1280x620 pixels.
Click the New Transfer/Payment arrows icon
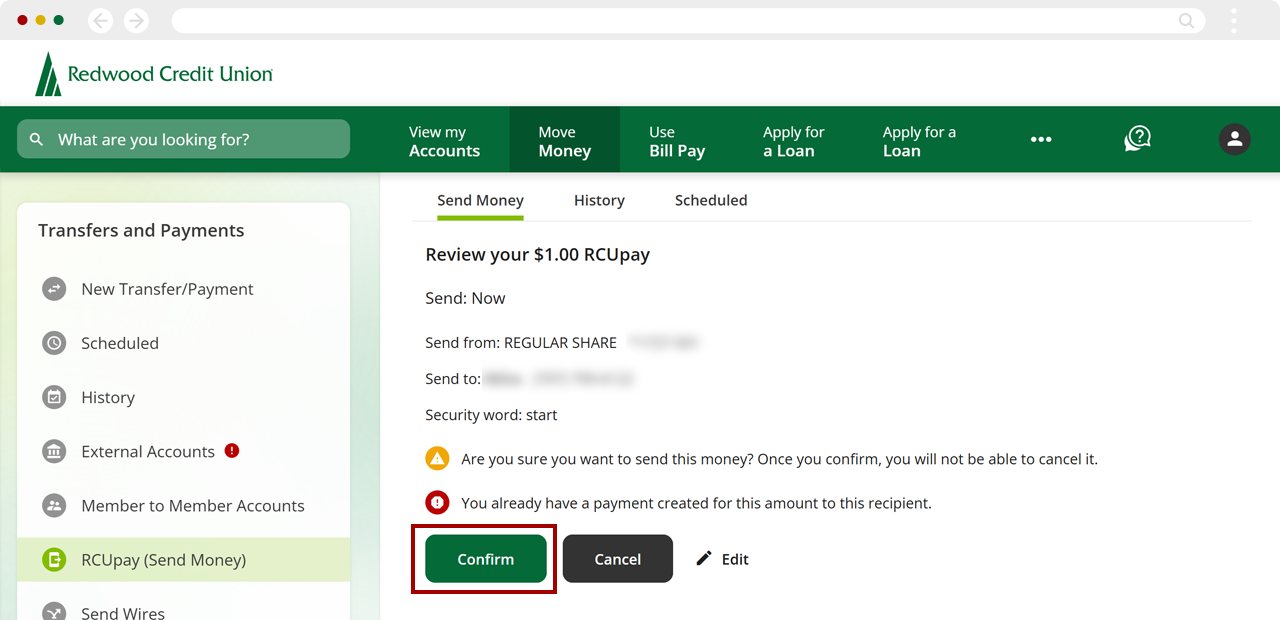(54, 289)
